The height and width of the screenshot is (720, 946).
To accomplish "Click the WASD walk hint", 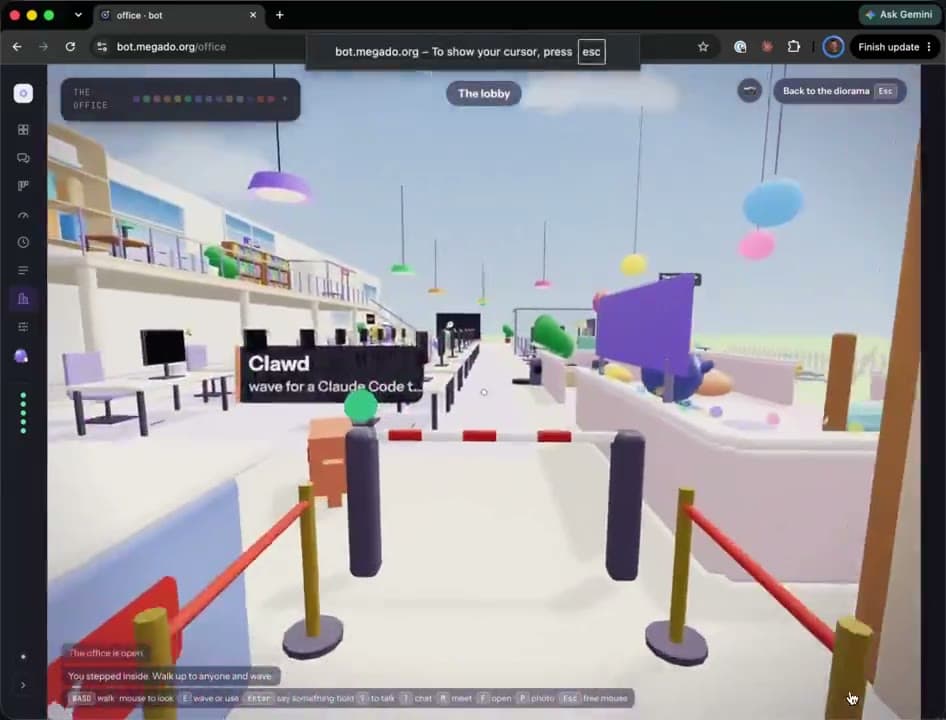I will [x=93, y=698].
